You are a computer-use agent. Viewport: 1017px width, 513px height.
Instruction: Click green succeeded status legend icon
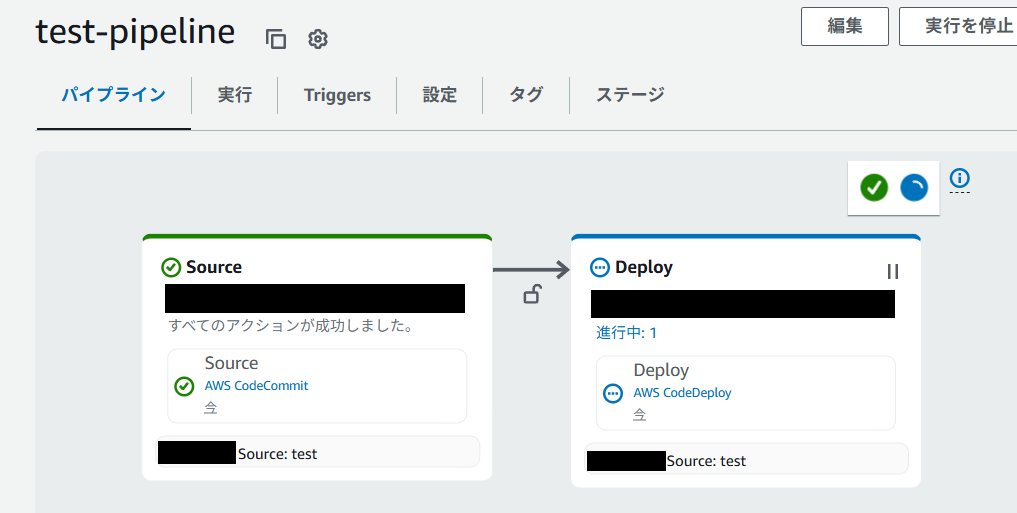(x=874, y=188)
